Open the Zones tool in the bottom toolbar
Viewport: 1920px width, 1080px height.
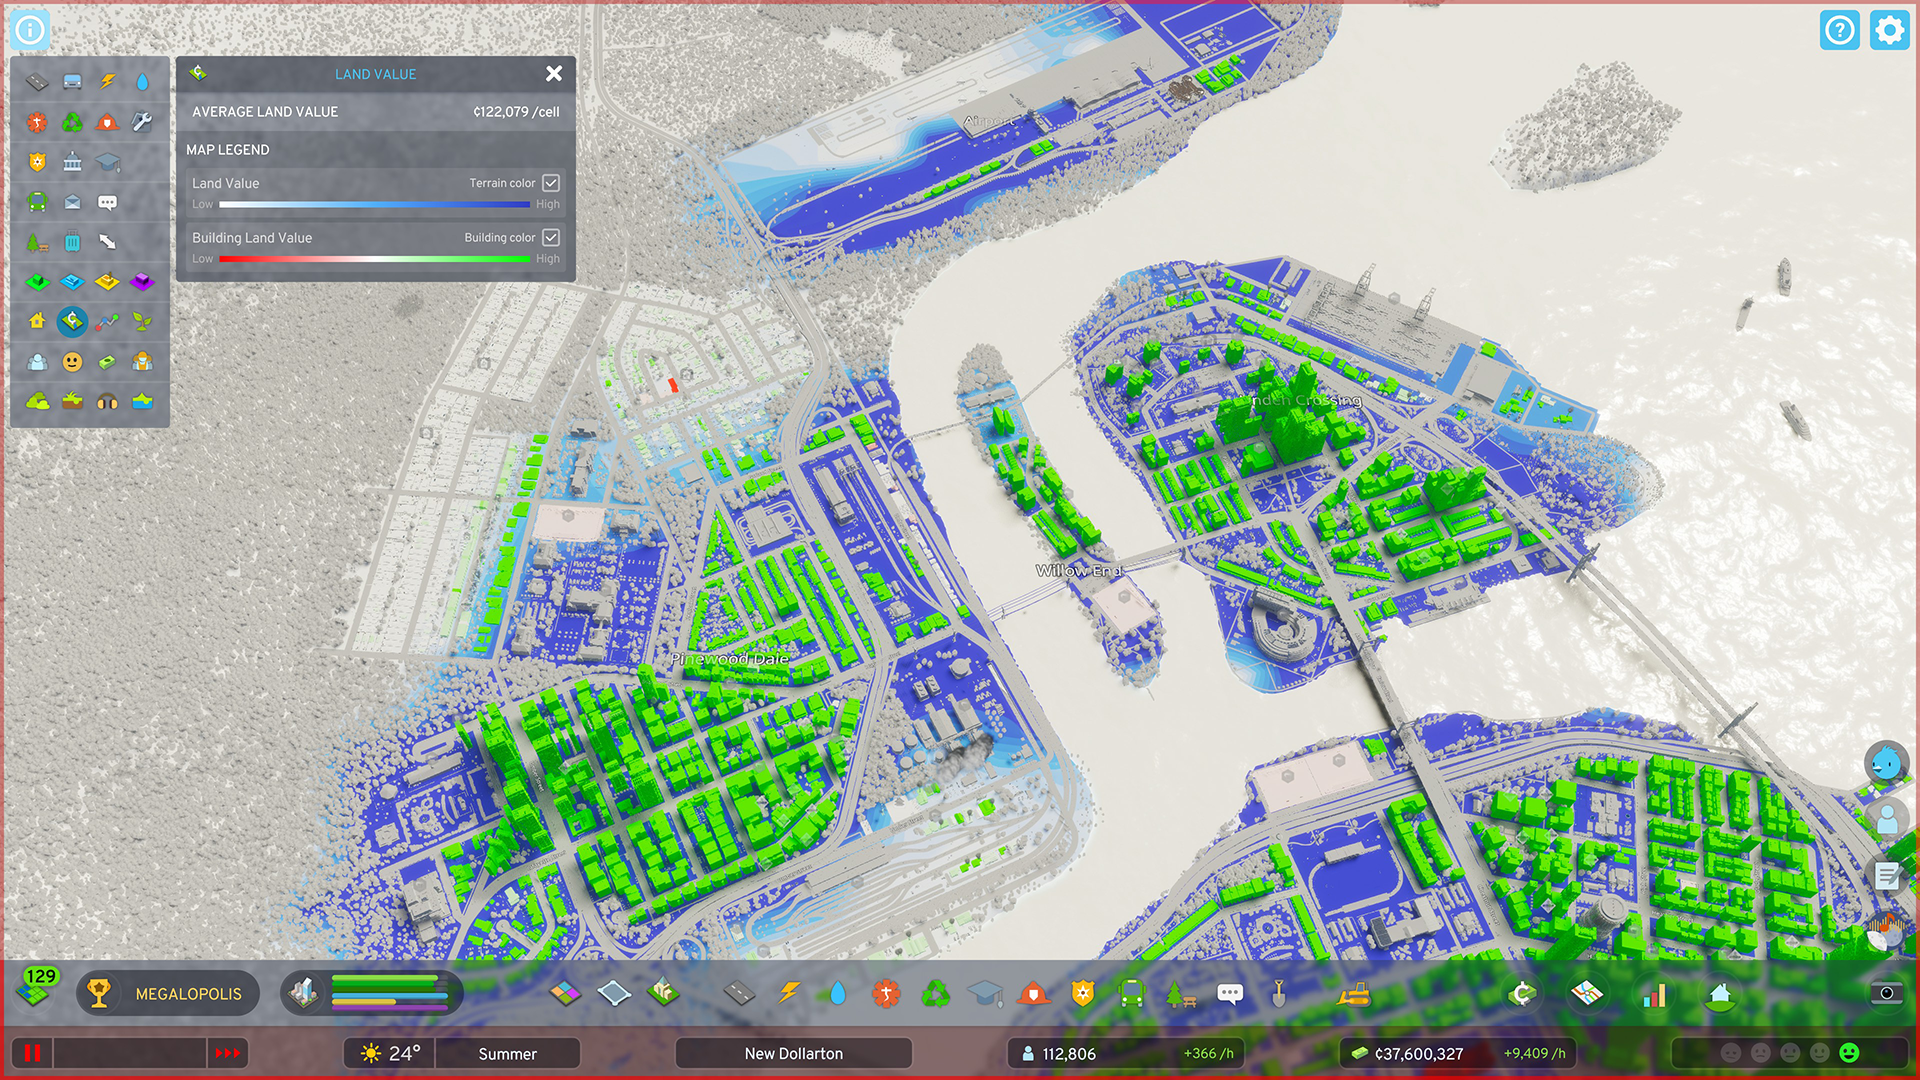[x=565, y=993]
